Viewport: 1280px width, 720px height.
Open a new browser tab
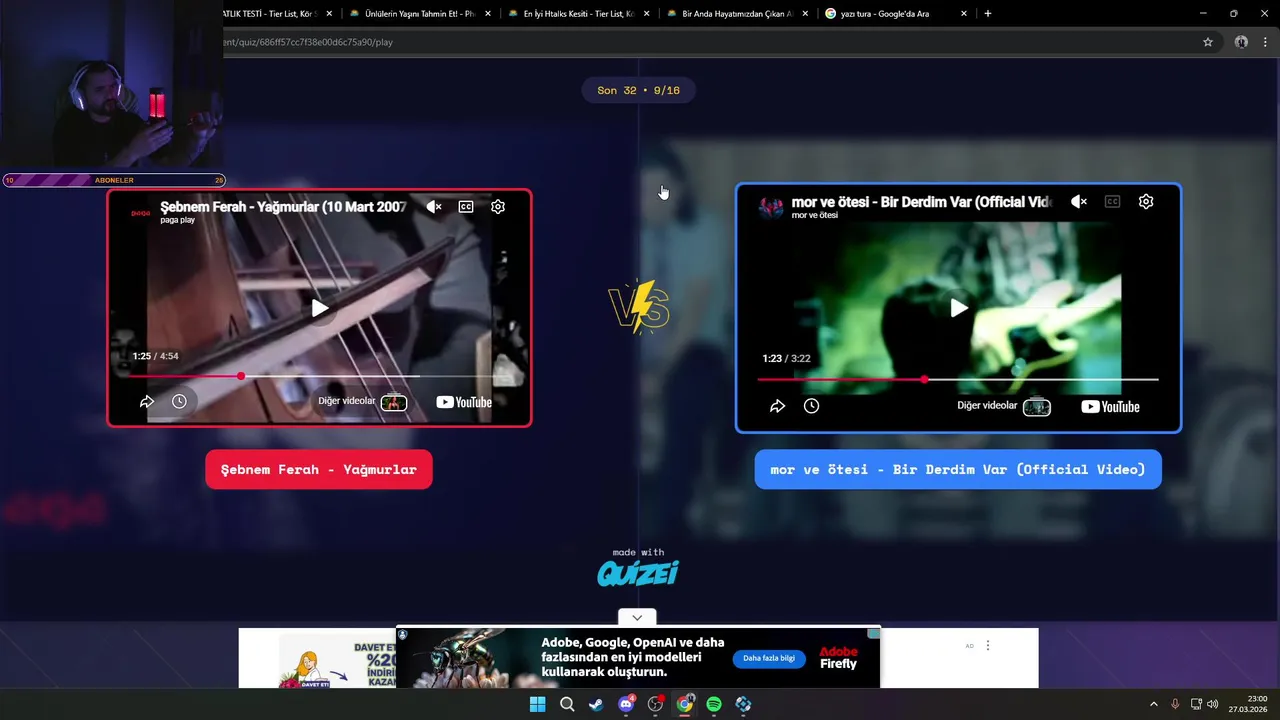pyautogui.click(x=988, y=14)
